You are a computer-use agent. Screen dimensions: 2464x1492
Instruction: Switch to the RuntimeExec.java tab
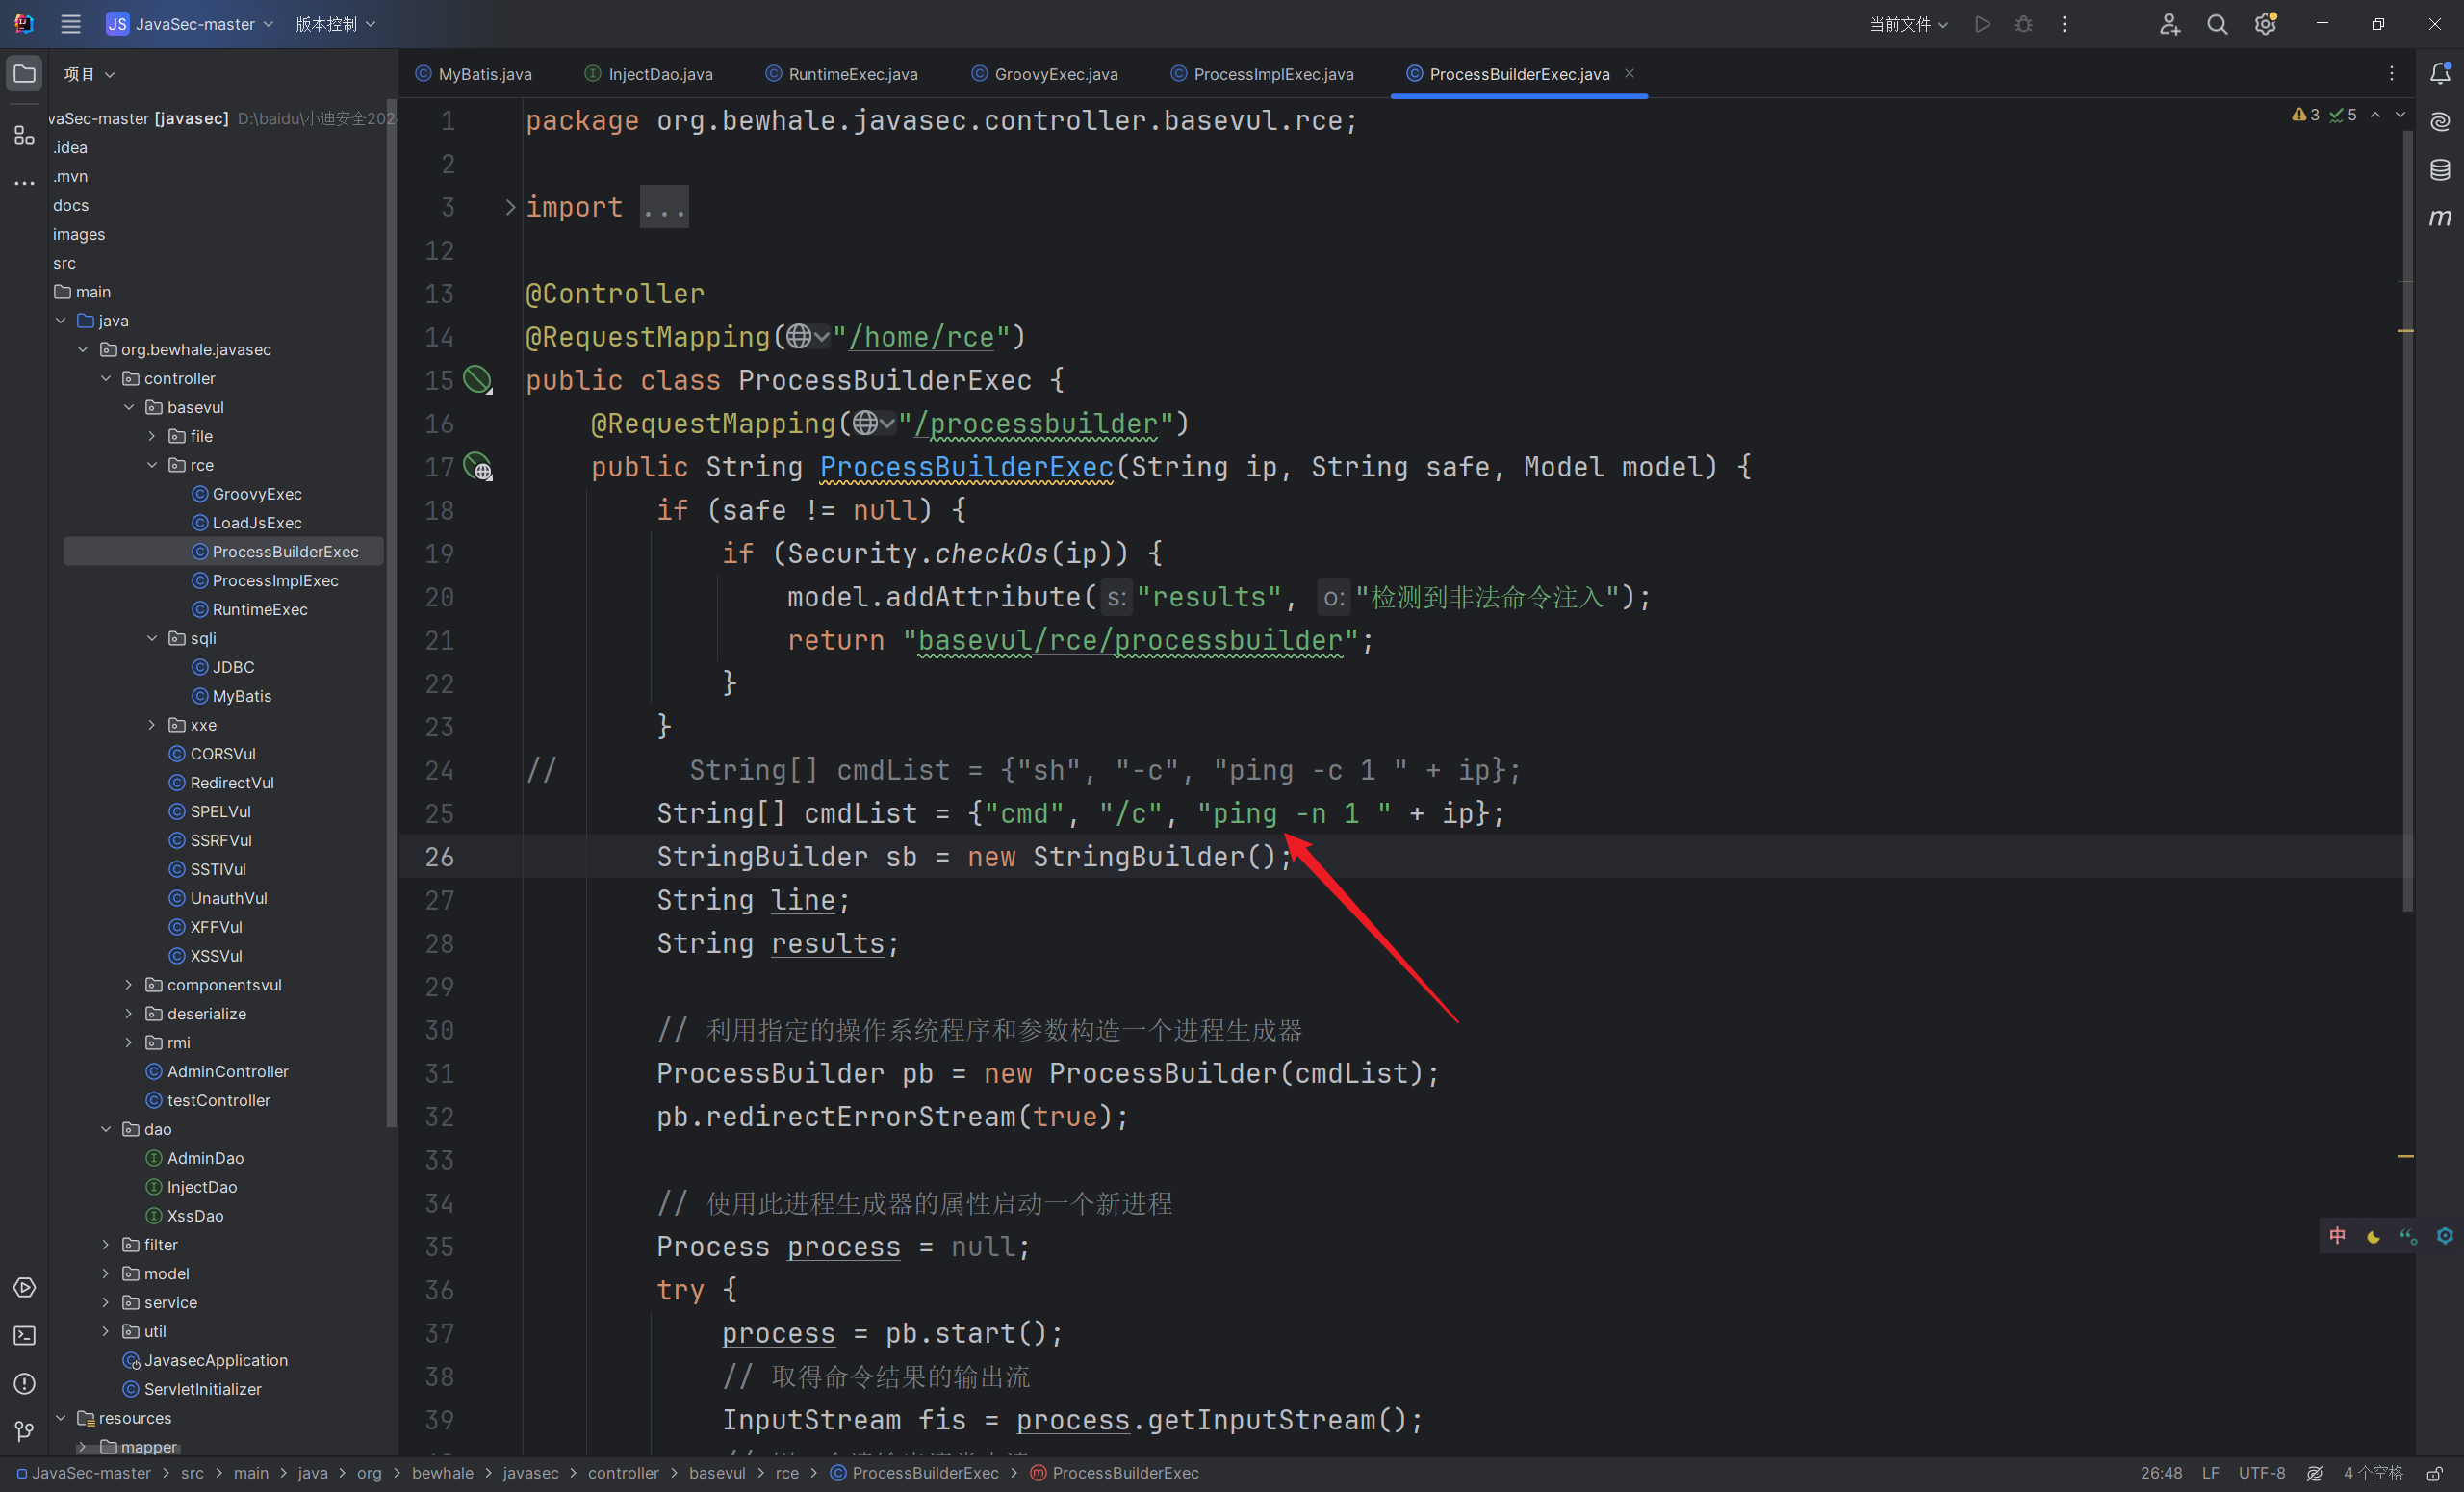click(x=852, y=74)
